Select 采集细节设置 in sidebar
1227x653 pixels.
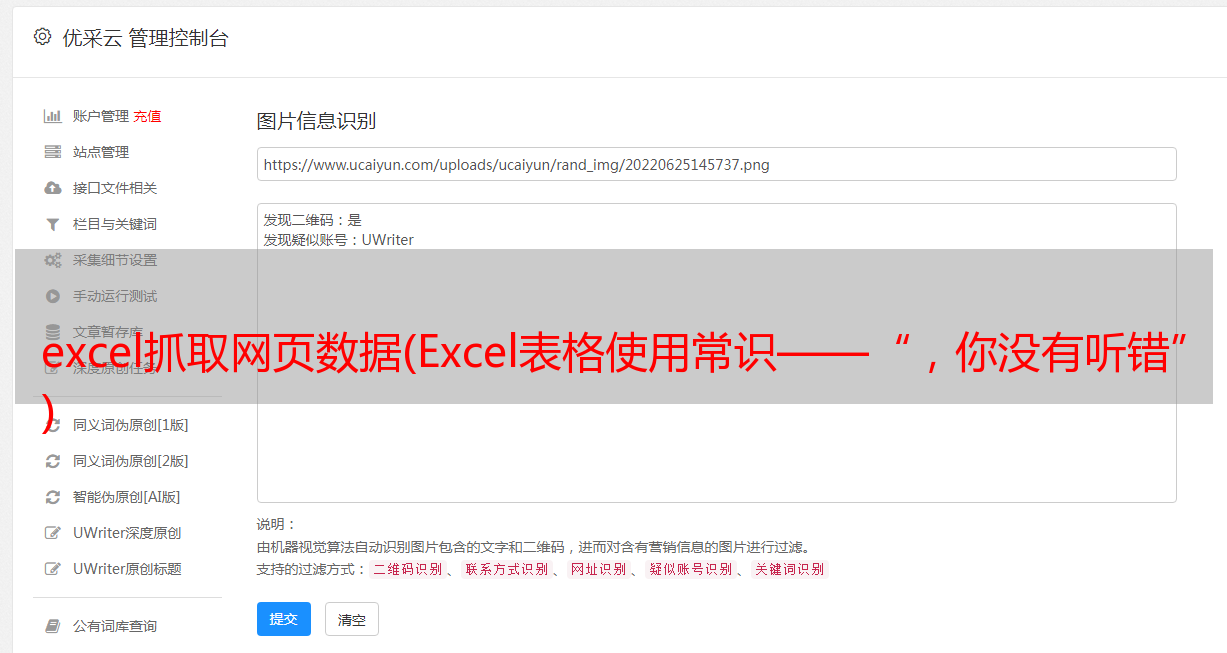(x=115, y=260)
